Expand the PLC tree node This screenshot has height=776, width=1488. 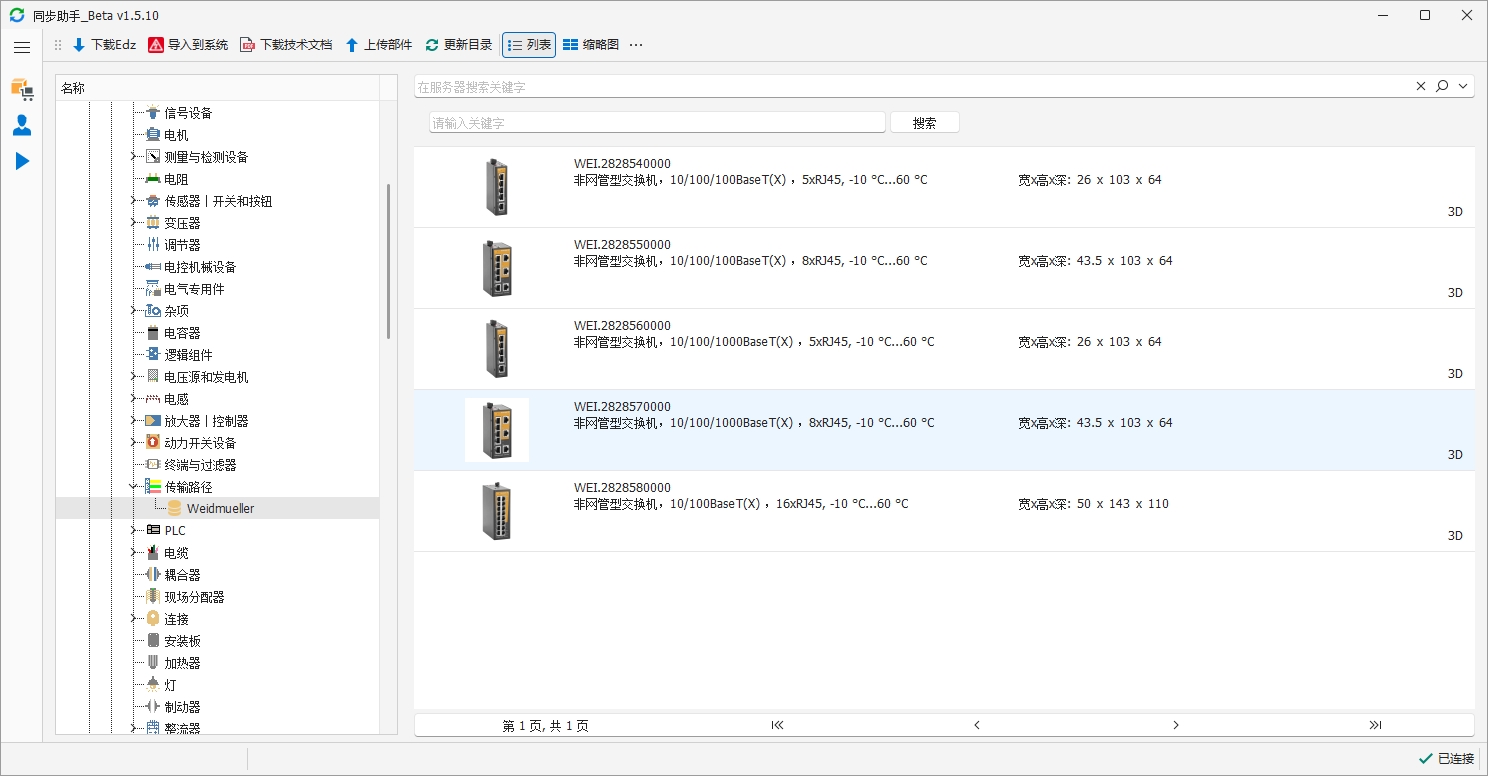pos(133,530)
